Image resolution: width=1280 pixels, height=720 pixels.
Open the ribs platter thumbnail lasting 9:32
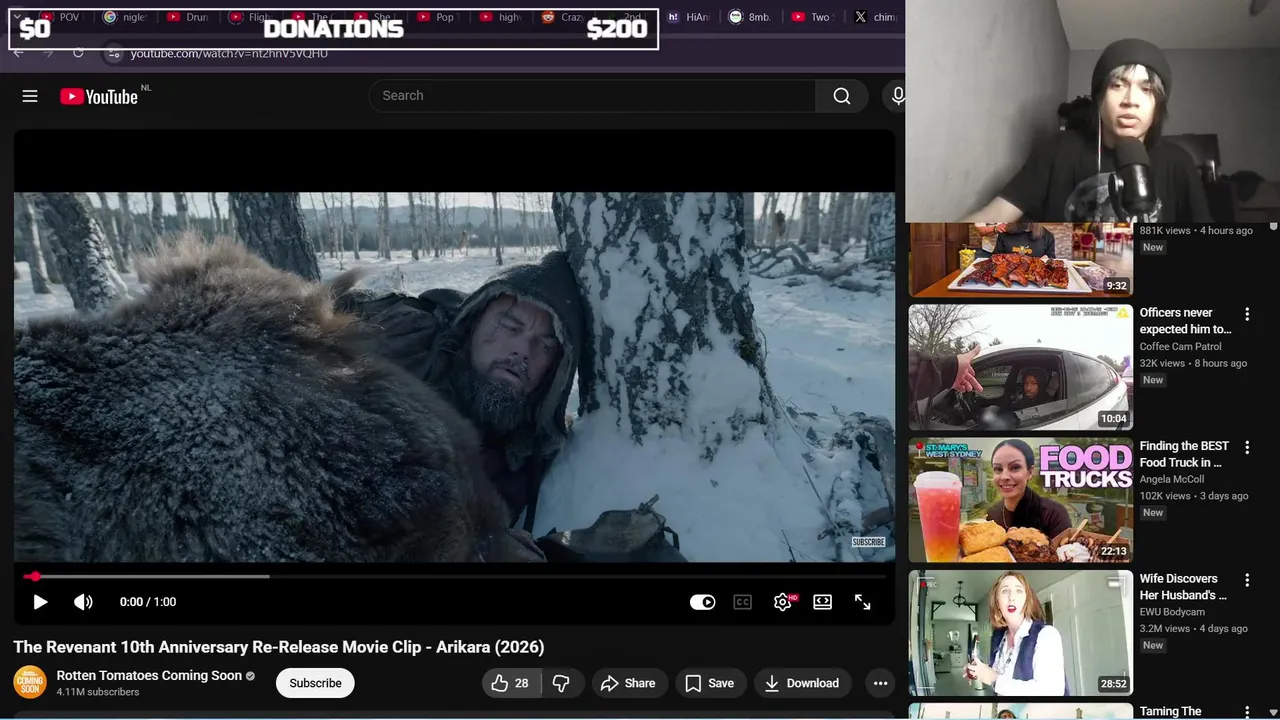pyautogui.click(x=1021, y=260)
